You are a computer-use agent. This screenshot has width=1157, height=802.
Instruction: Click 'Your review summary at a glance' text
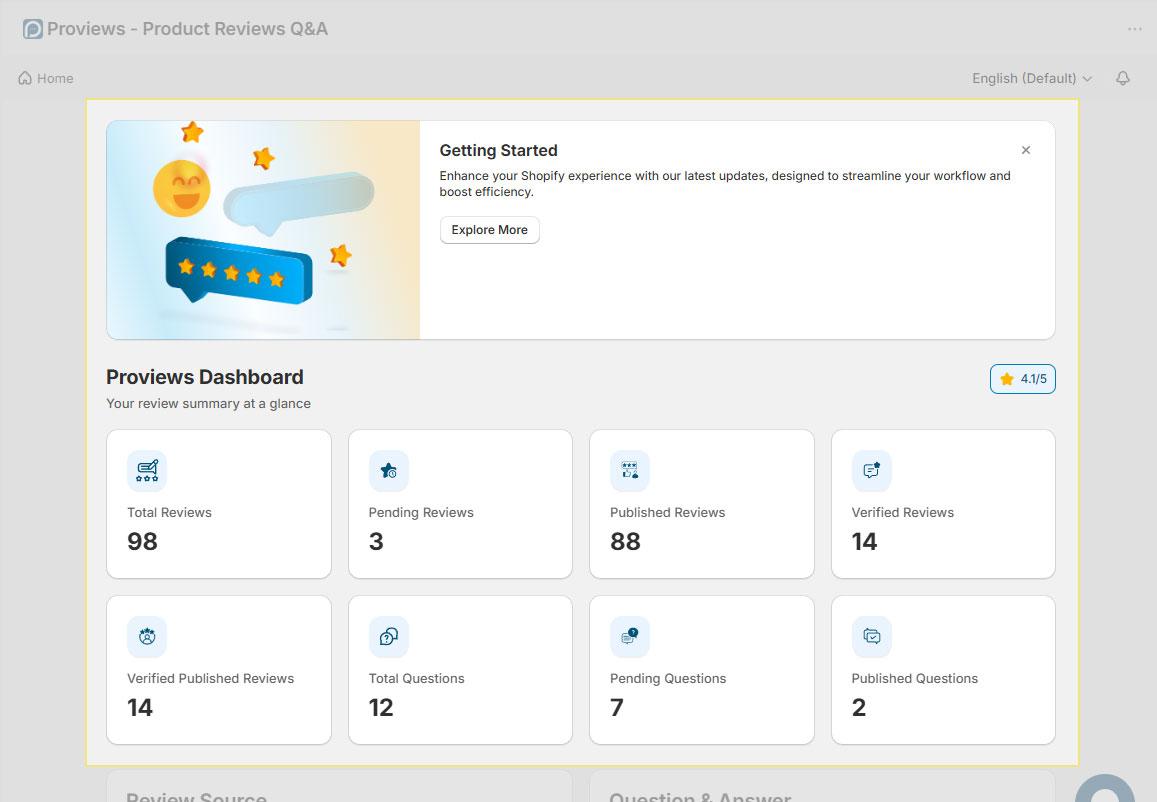point(208,404)
